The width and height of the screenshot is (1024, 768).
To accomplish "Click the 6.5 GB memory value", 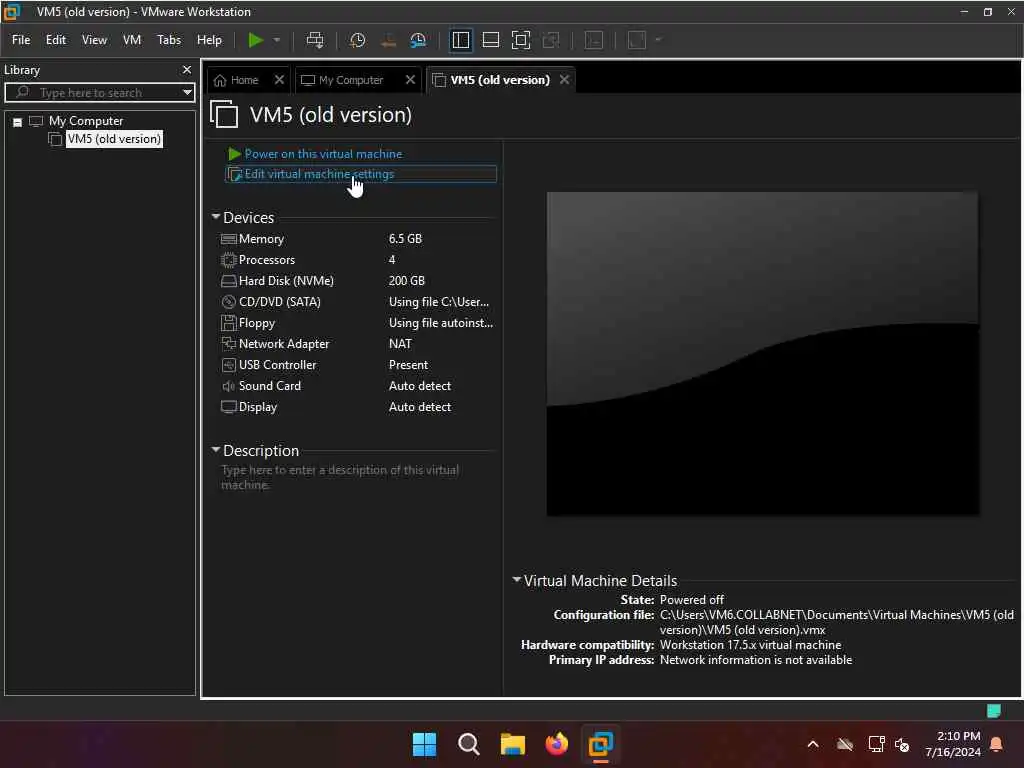I will tap(406, 239).
